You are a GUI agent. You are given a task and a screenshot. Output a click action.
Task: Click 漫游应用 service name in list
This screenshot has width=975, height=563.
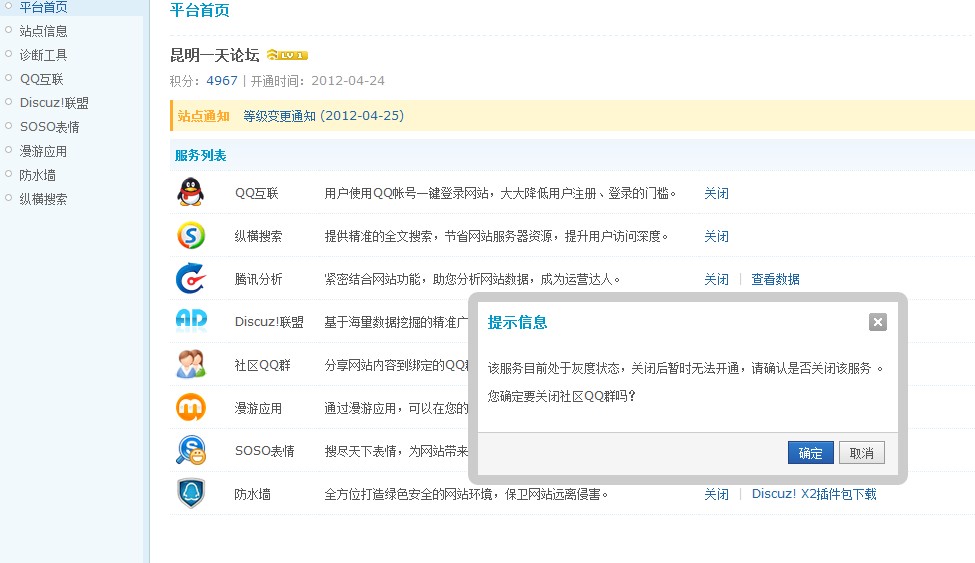click(x=259, y=408)
